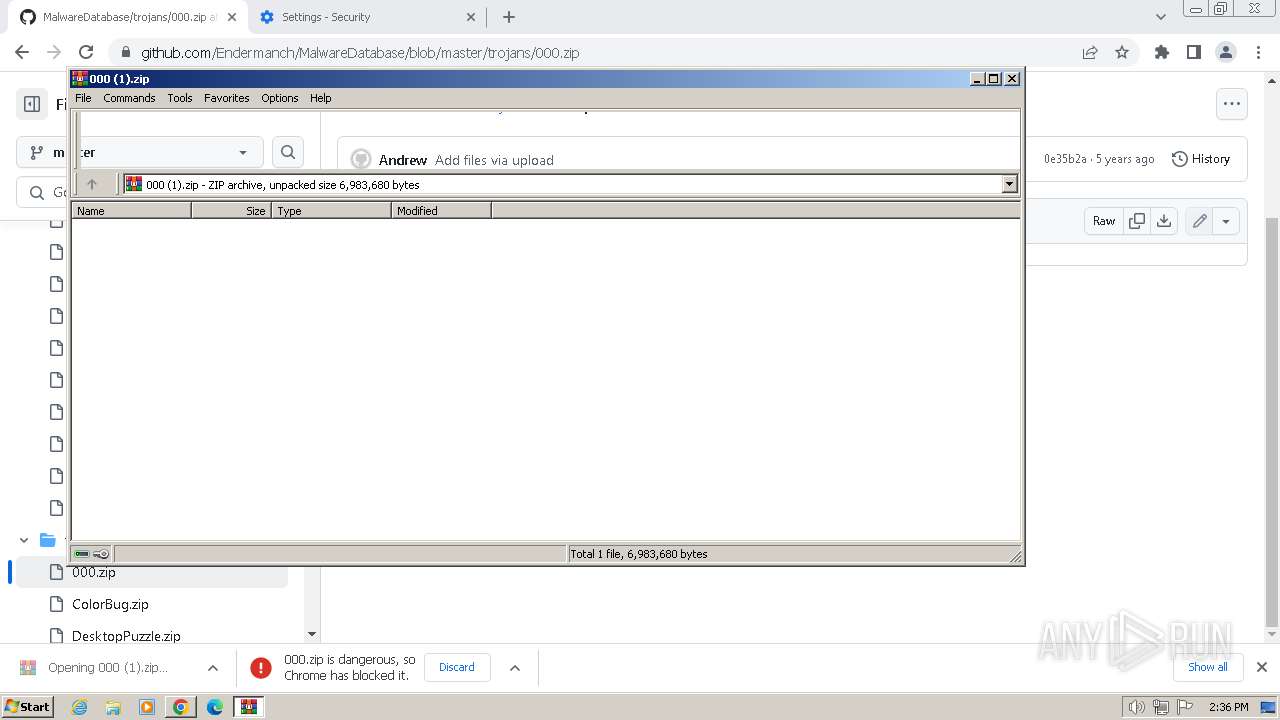Collapse the trojans folder chevron in tree
Screen dimensions: 1280x720
[x=24, y=540]
